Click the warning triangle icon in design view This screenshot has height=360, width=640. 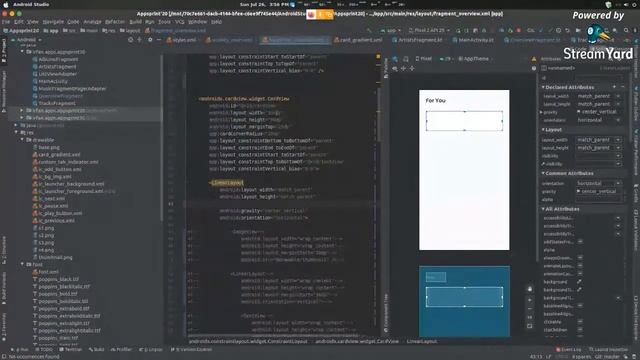534,59
